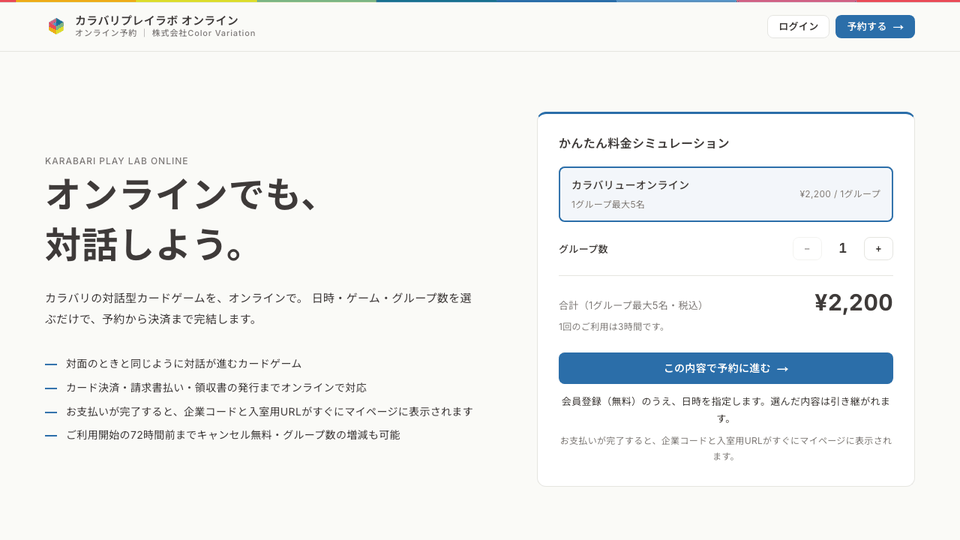Click the 1グループ最大5名 plan description
The height and width of the screenshot is (540, 960).
click(x=608, y=204)
